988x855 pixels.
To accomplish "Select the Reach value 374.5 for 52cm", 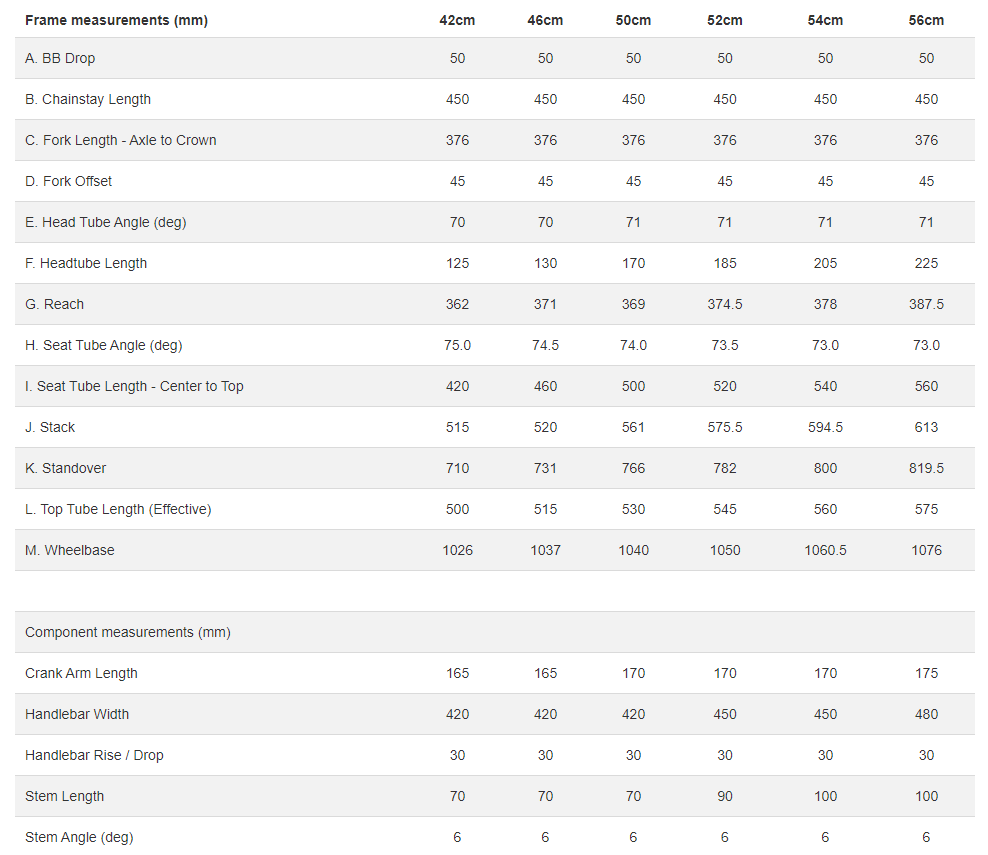I will point(725,304).
